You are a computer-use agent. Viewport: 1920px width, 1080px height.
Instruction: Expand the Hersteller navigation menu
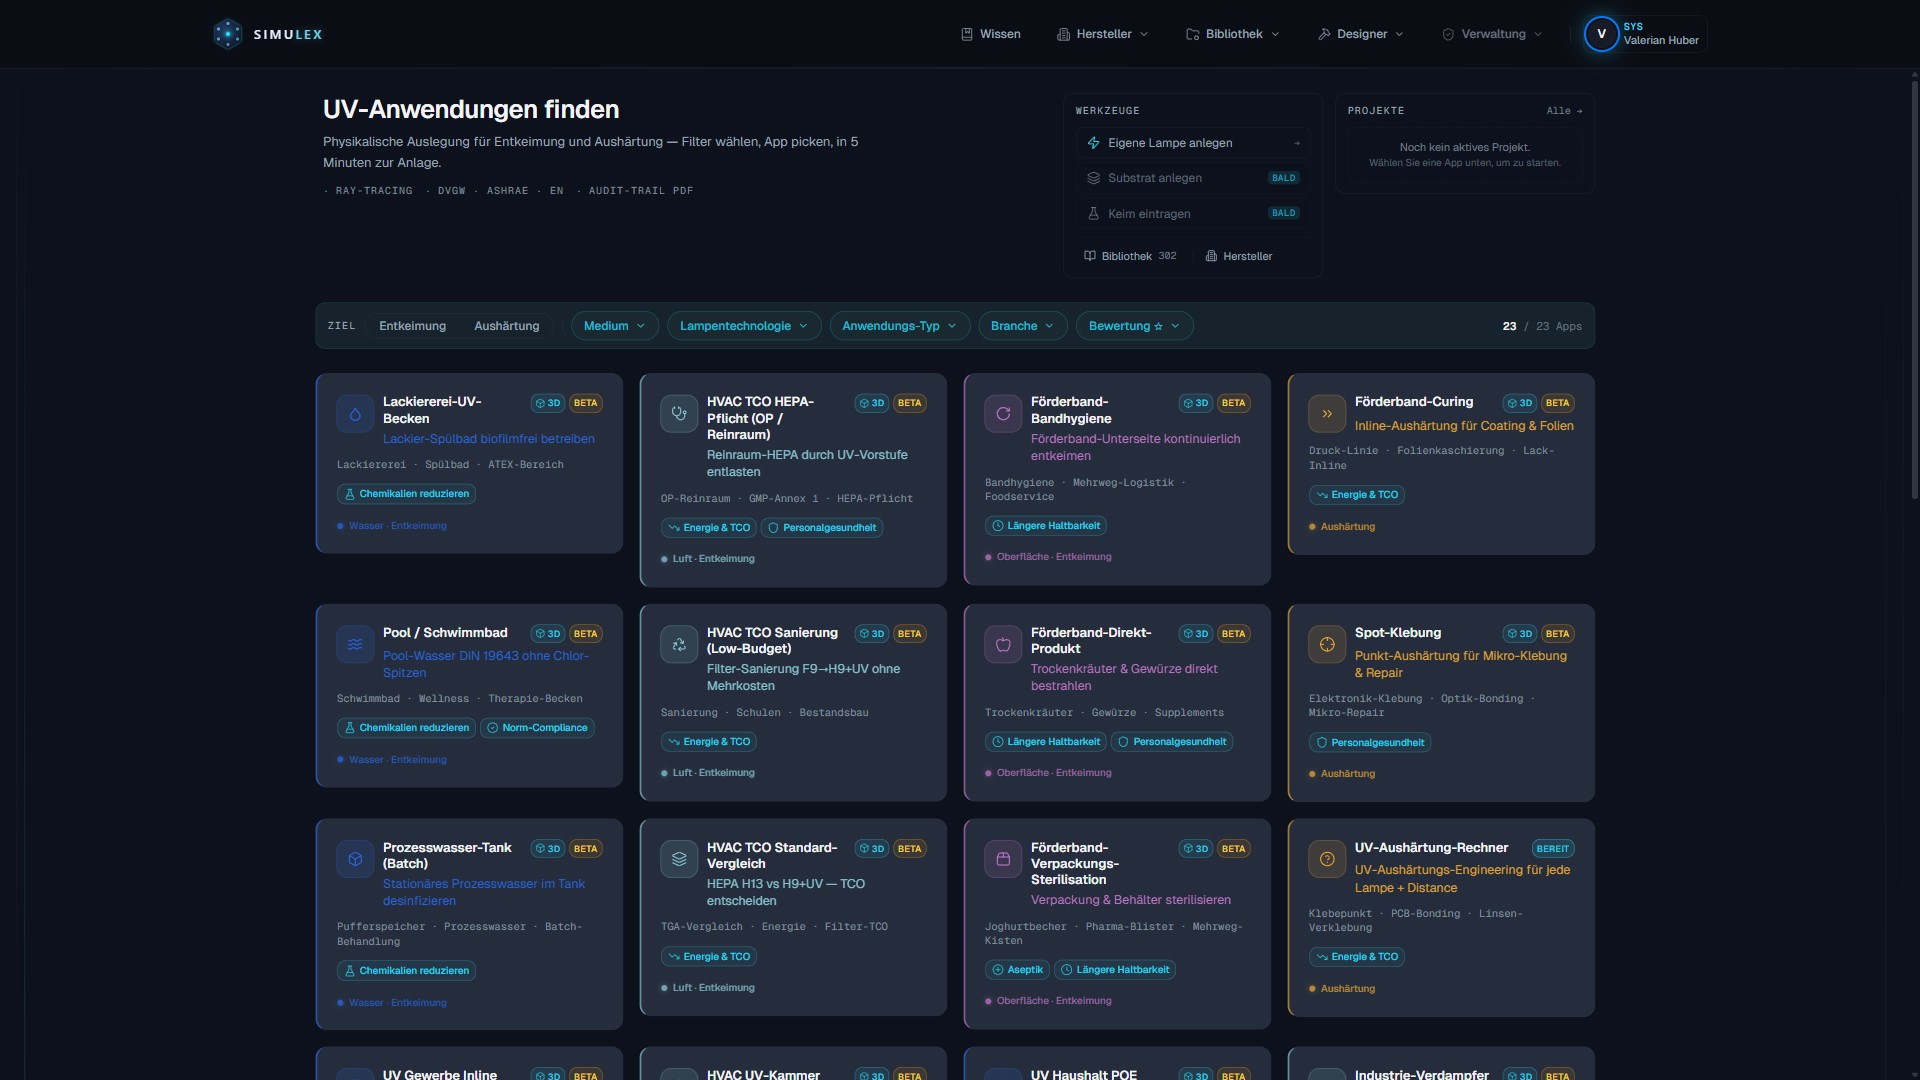point(1103,34)
